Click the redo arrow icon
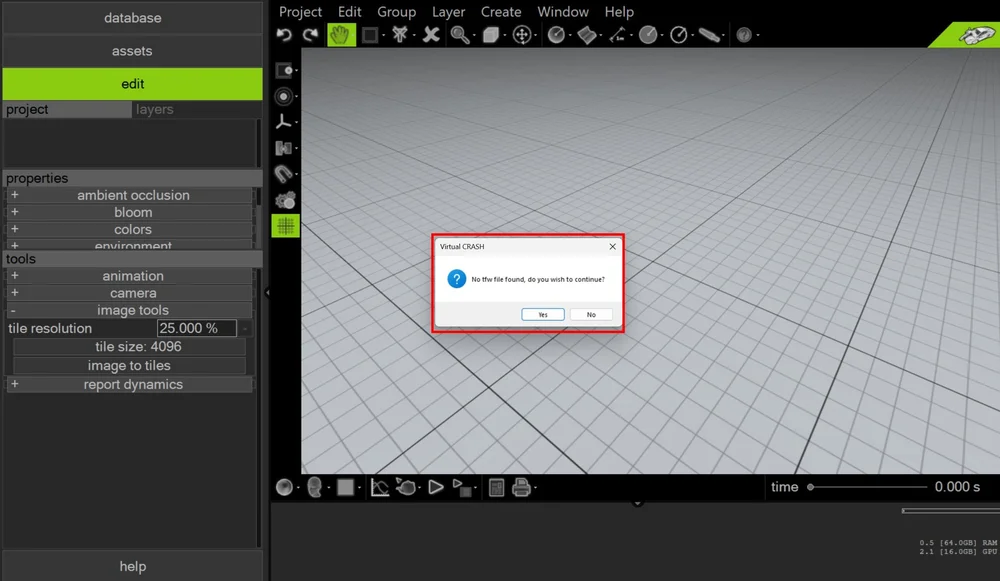The height and width of the screenshot is (581, 1000). coord(311,34)
